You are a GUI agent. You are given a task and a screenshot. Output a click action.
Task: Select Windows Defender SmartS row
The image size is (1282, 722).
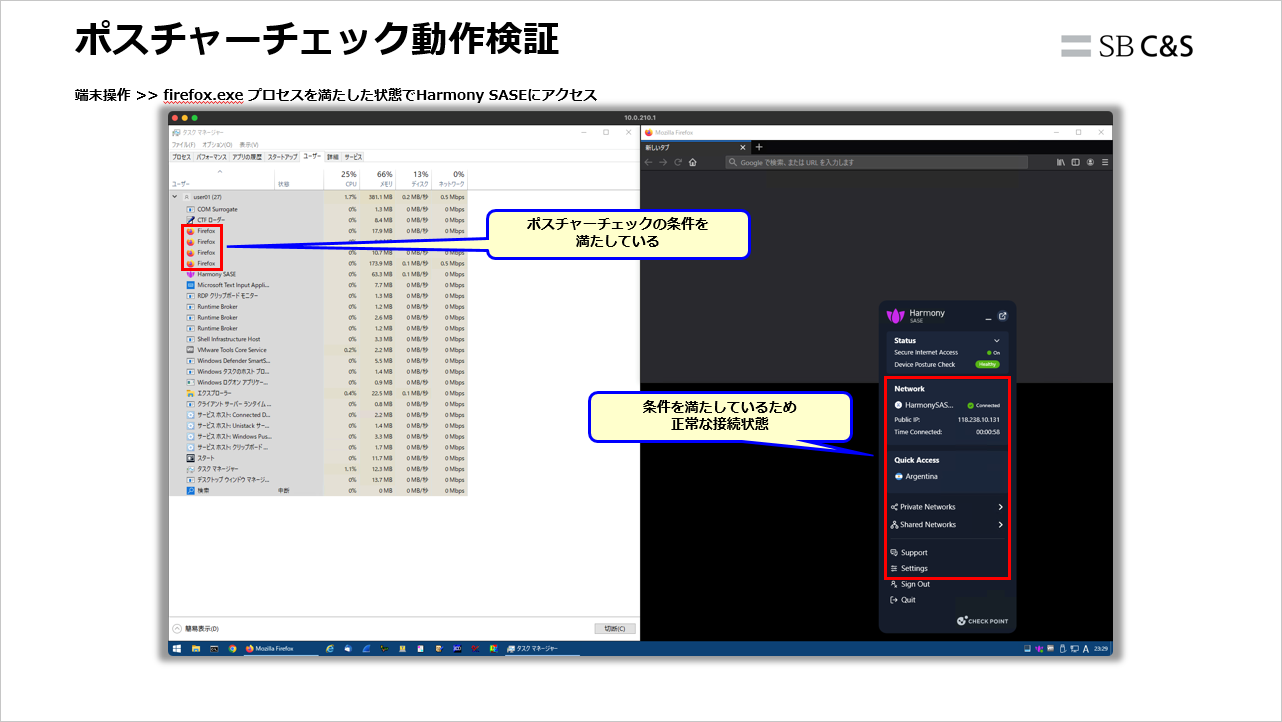pos(318,361)
